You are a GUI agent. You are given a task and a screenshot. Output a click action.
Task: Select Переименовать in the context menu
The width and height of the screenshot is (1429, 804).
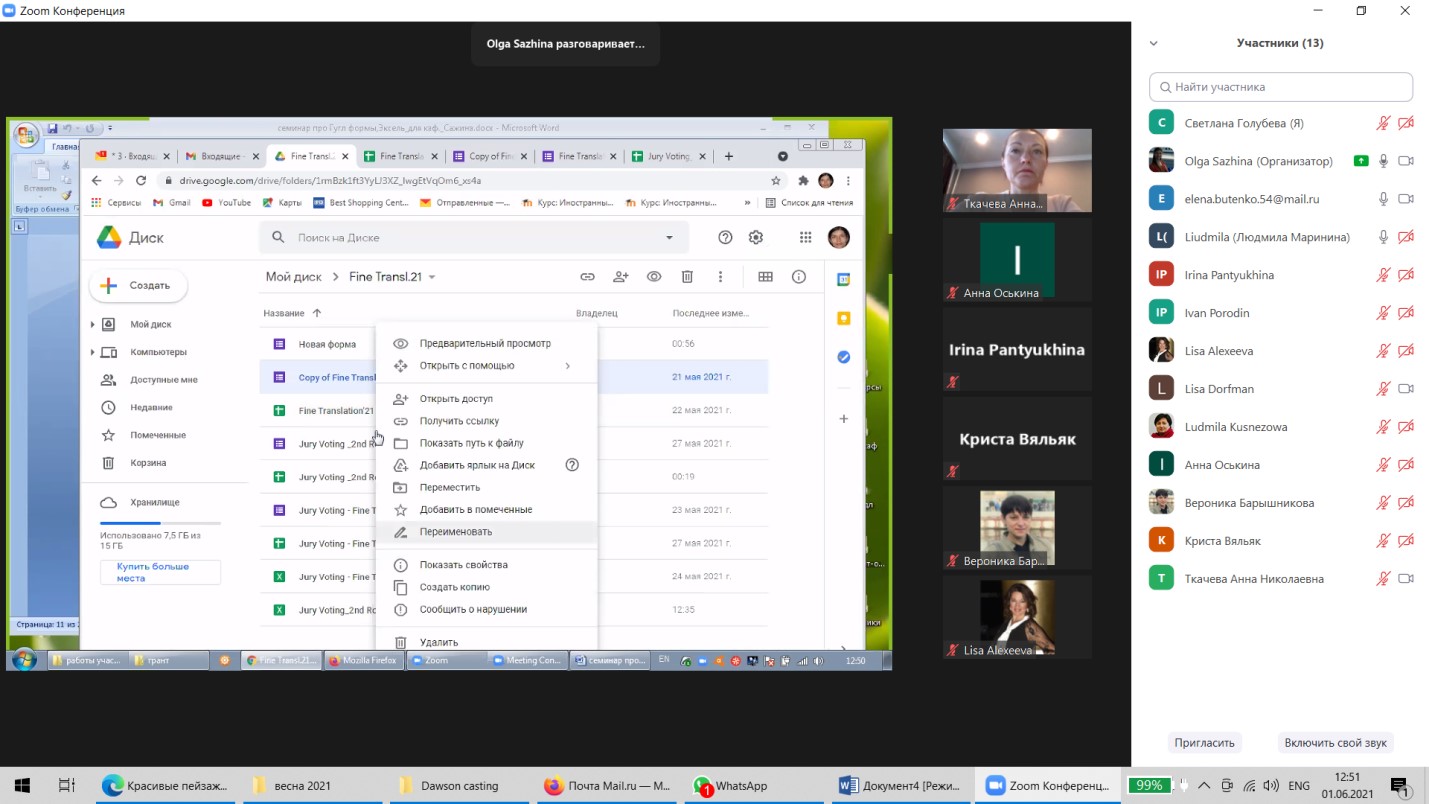pyautogui.click(x=456, y=532)
